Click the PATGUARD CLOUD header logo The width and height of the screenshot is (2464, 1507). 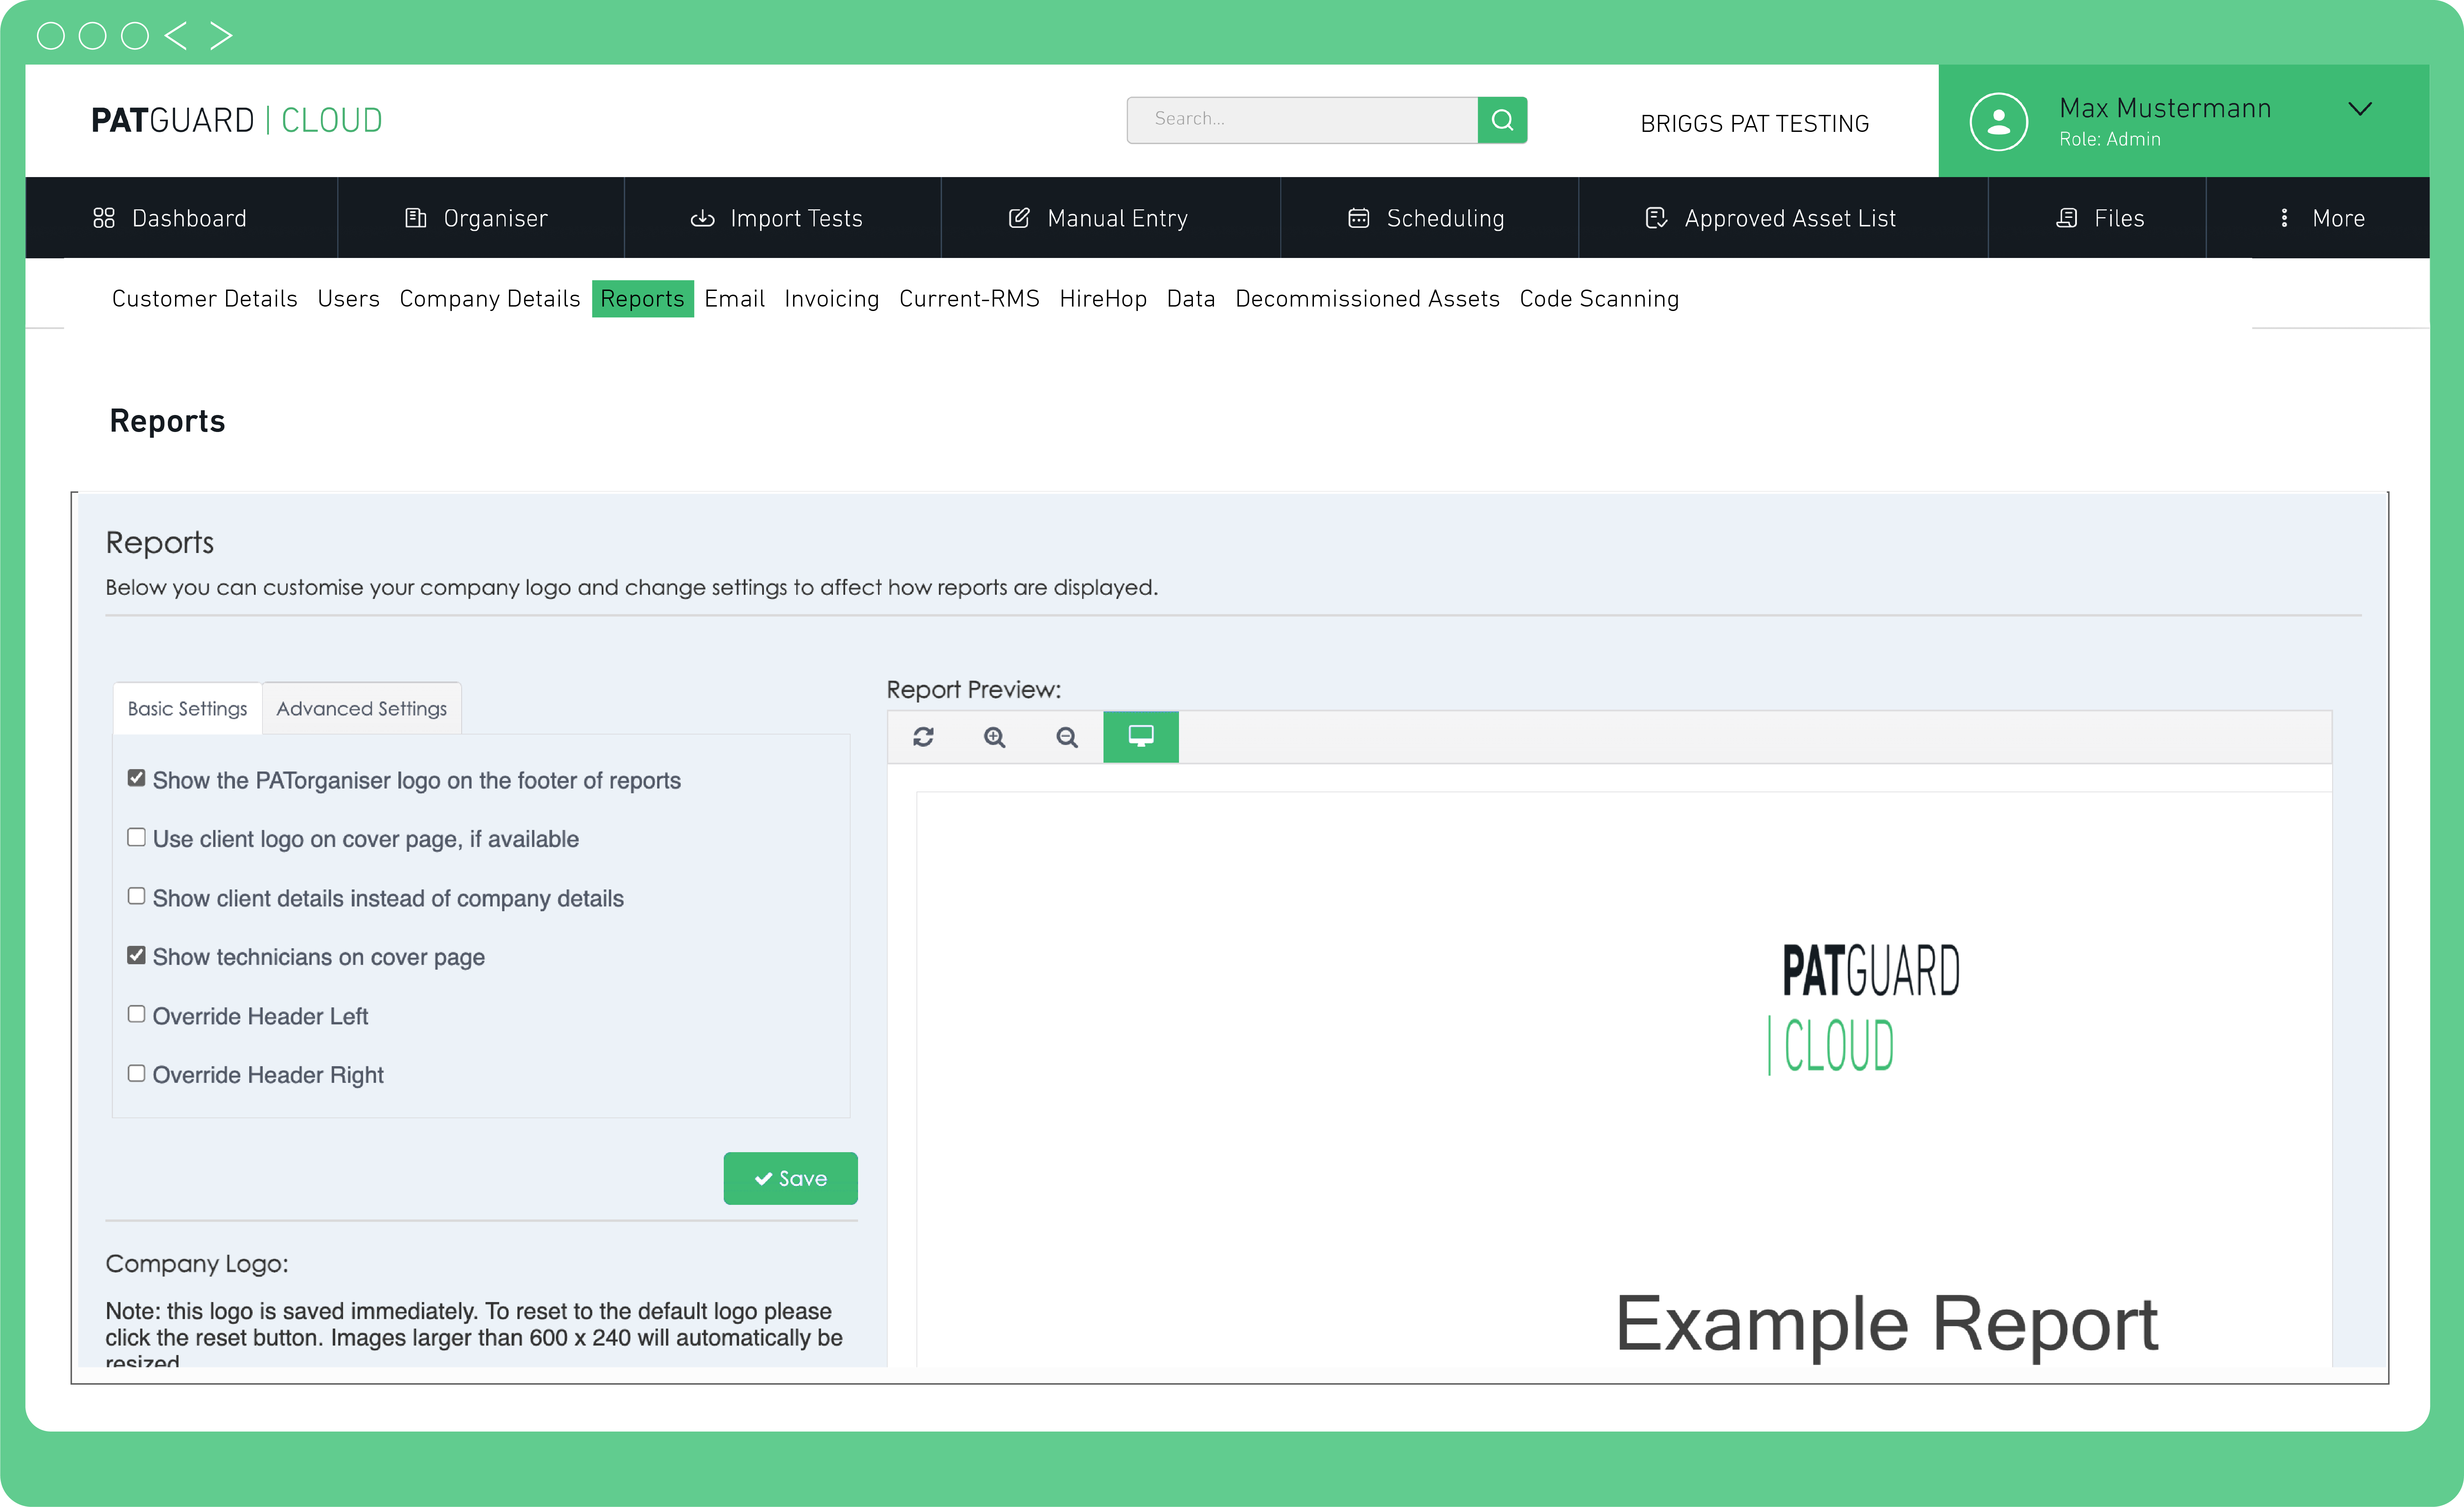click(x=237, y=120)
